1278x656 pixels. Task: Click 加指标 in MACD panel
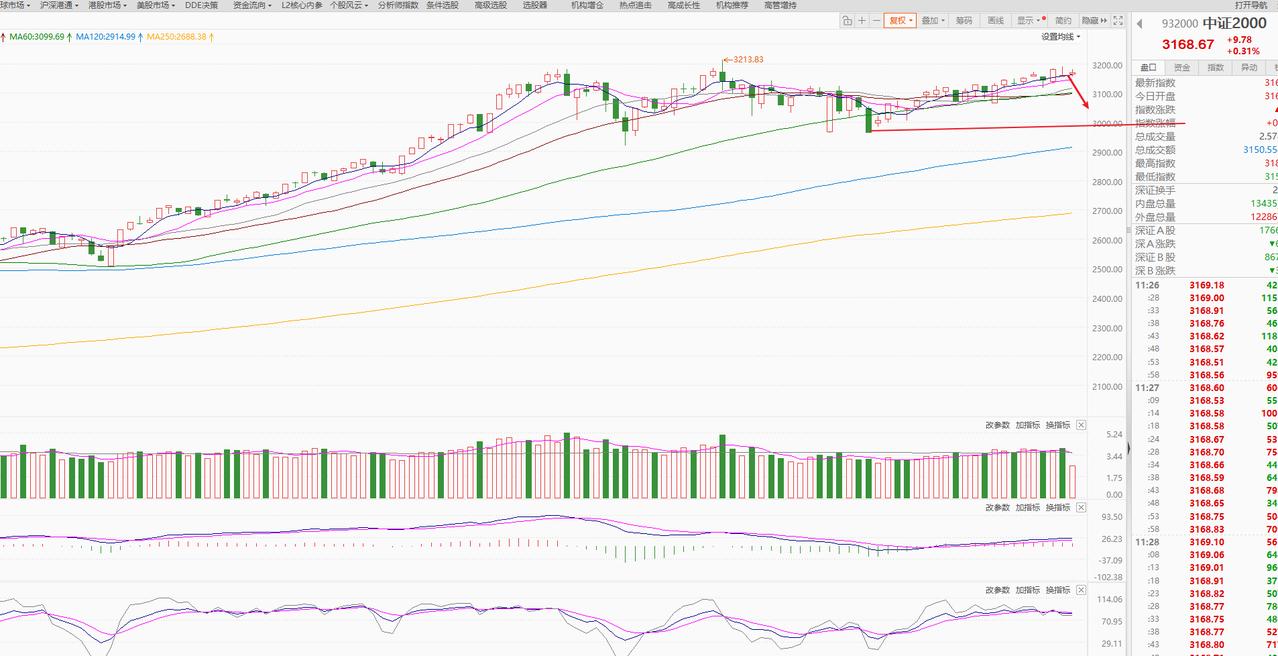[x=1027, y=507]
